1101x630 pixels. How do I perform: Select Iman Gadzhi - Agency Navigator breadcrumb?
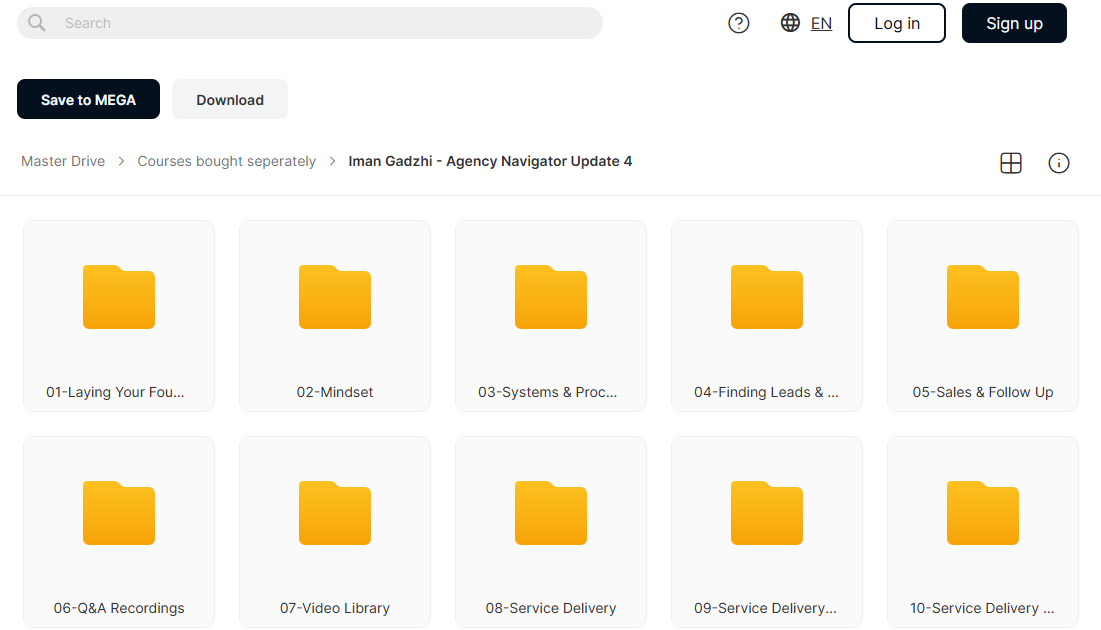490,162
